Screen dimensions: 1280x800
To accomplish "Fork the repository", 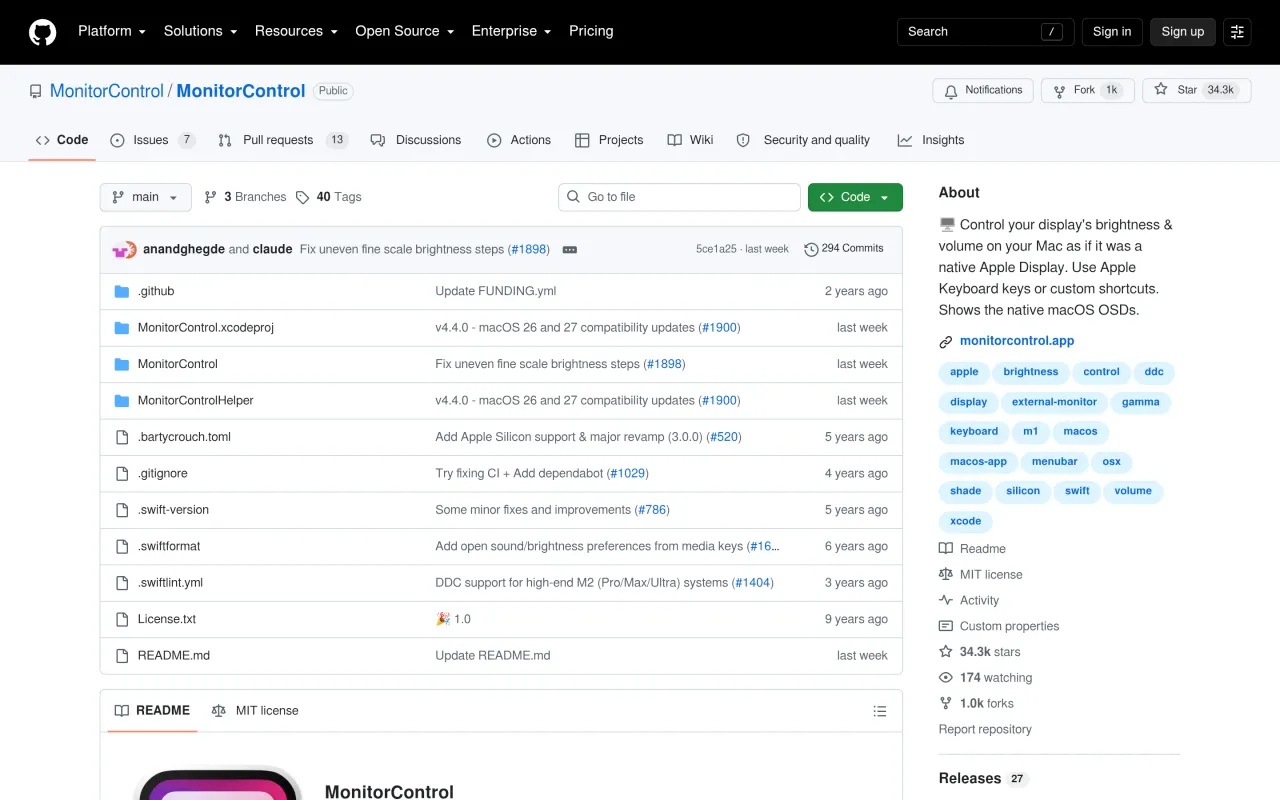I will [1088, 90].
